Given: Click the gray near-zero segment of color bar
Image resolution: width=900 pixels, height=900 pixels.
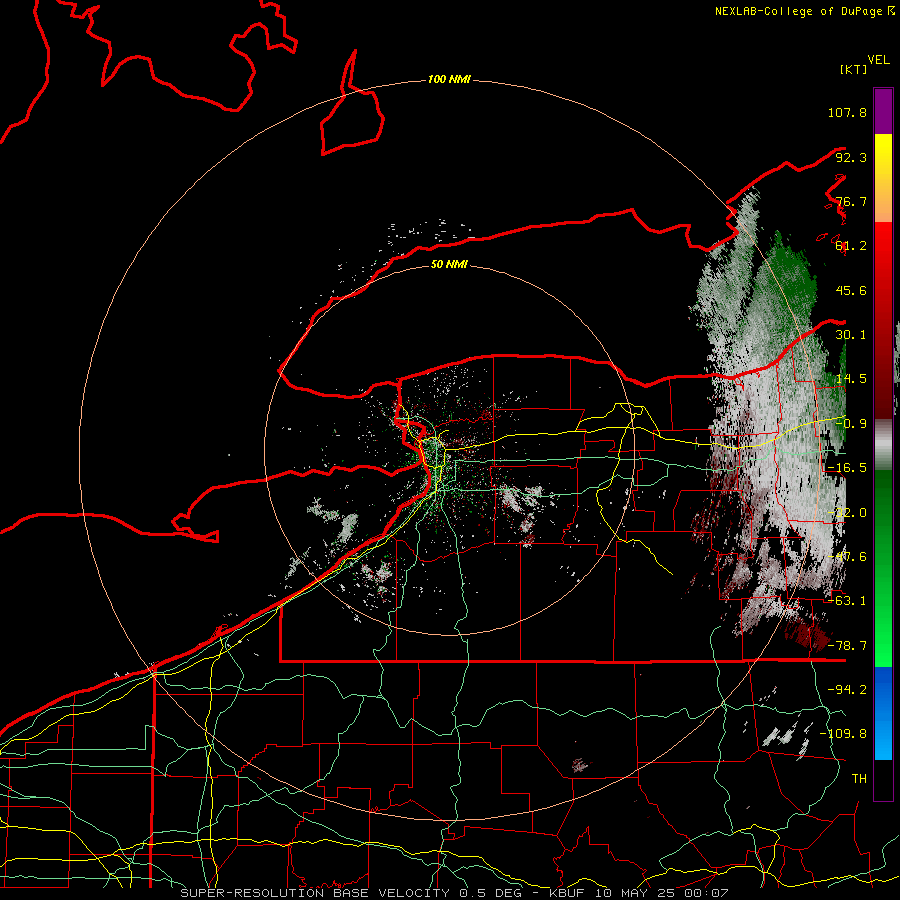Looking at the screenshot, I should (x=883, y=445).
